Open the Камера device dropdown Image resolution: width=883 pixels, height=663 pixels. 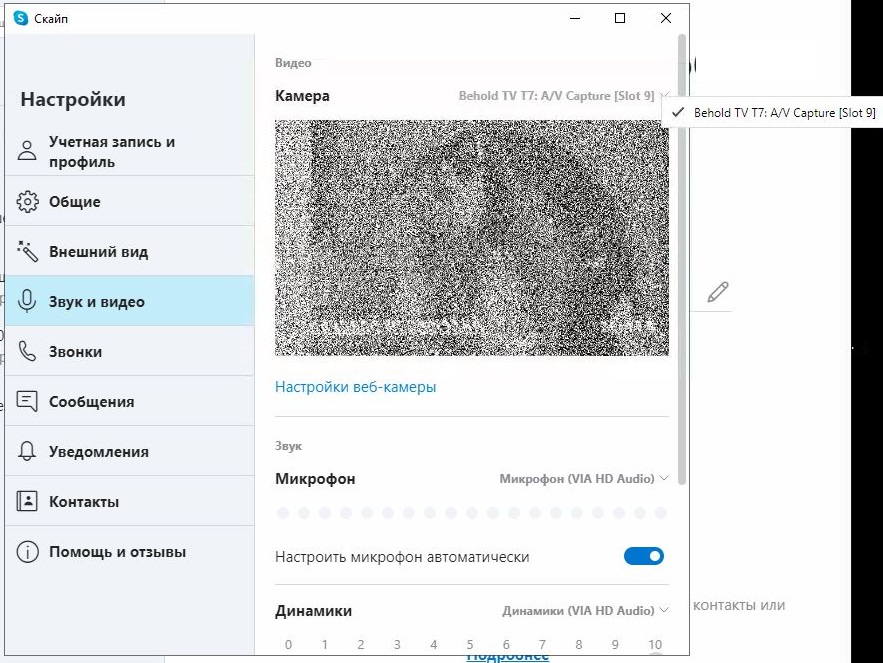click(x=563, y=97)
